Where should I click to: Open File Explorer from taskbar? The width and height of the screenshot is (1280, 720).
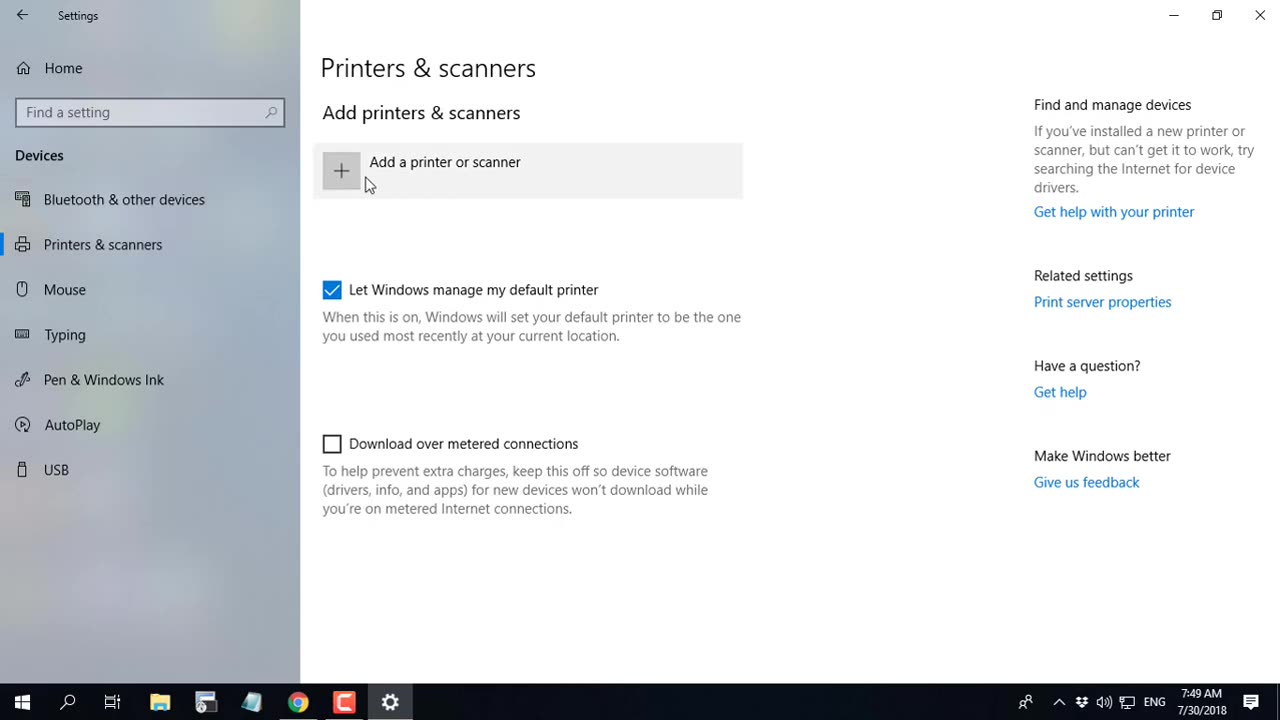click(x=160, y=702)
